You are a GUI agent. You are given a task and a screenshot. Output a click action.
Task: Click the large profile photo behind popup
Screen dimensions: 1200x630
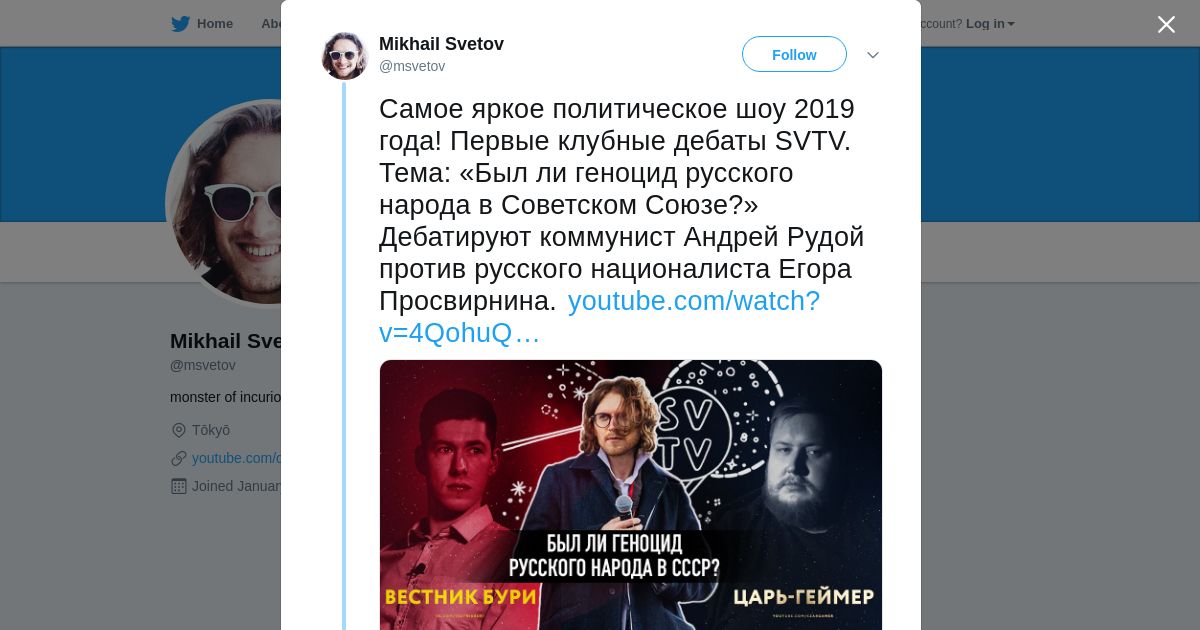(225, 204)
